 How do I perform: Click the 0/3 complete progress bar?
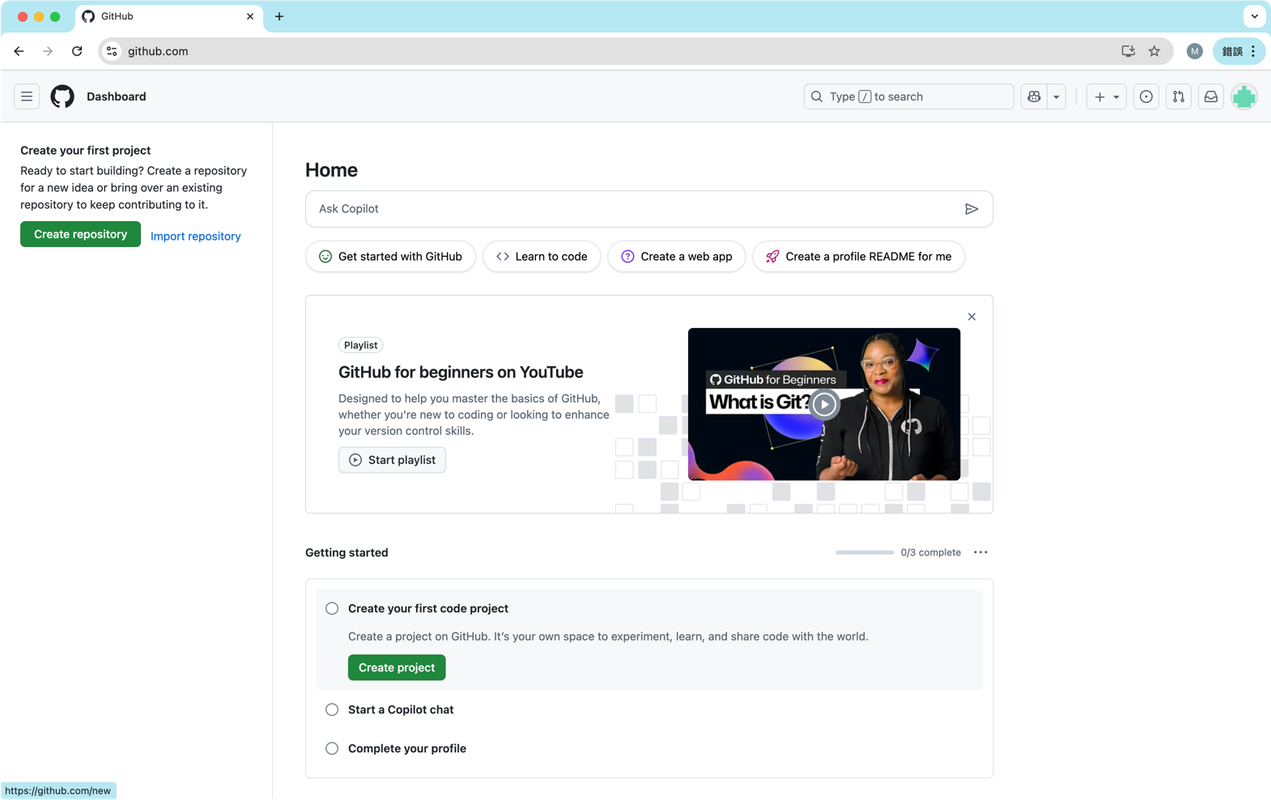point(865,552)
